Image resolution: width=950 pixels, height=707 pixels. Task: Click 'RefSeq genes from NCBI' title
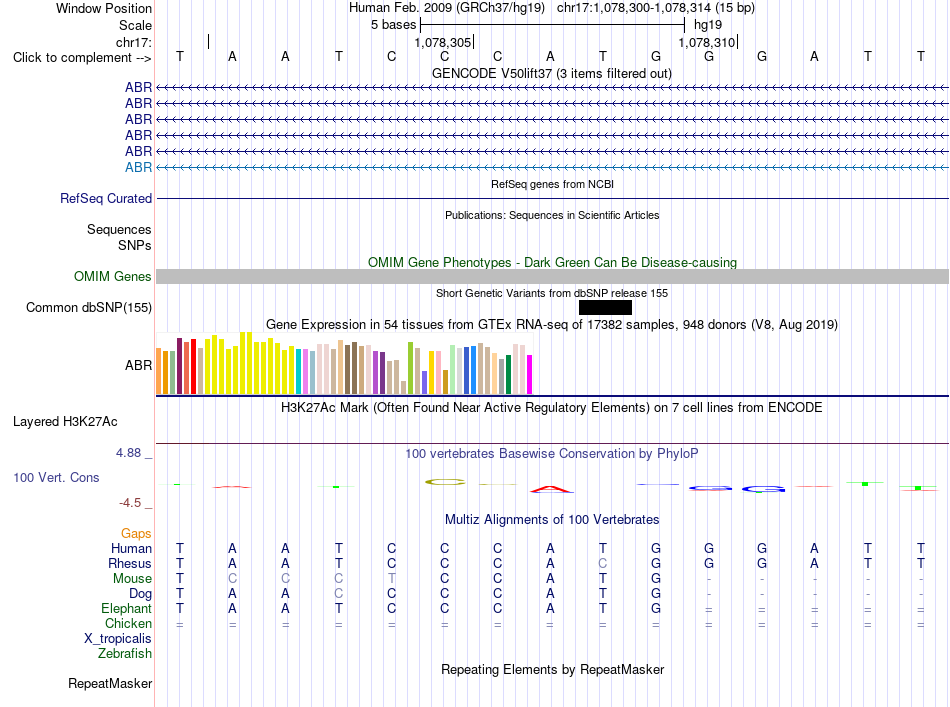pyautogui.click(x=553, y=184)
